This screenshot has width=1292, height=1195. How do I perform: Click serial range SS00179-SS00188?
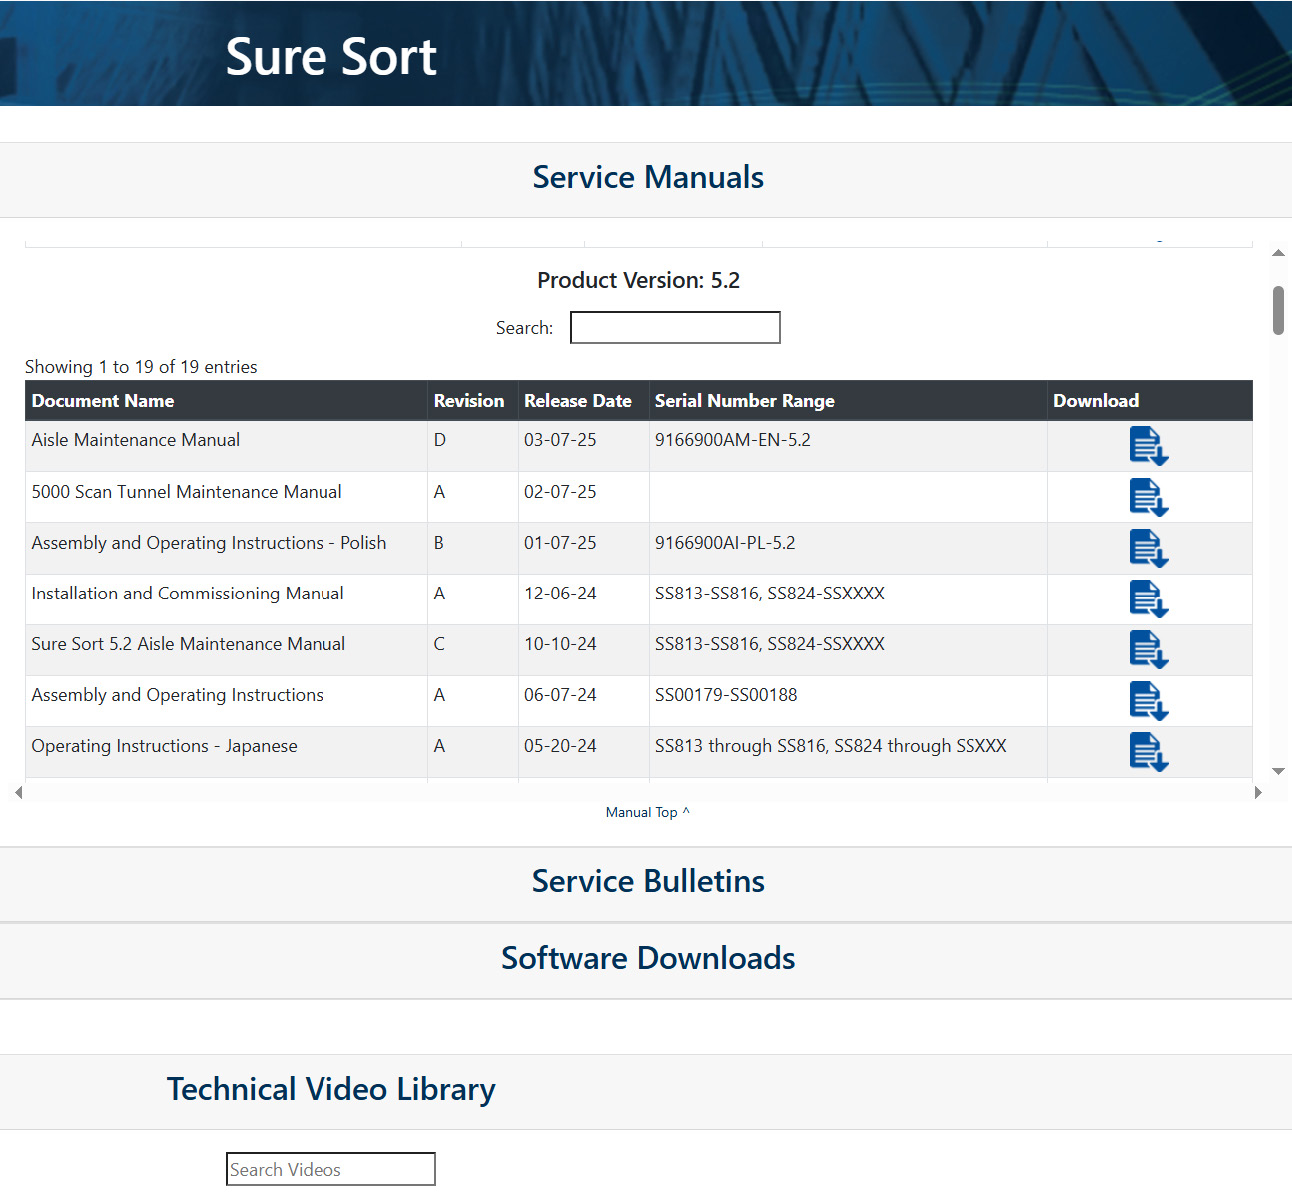[x=726, y=695]
